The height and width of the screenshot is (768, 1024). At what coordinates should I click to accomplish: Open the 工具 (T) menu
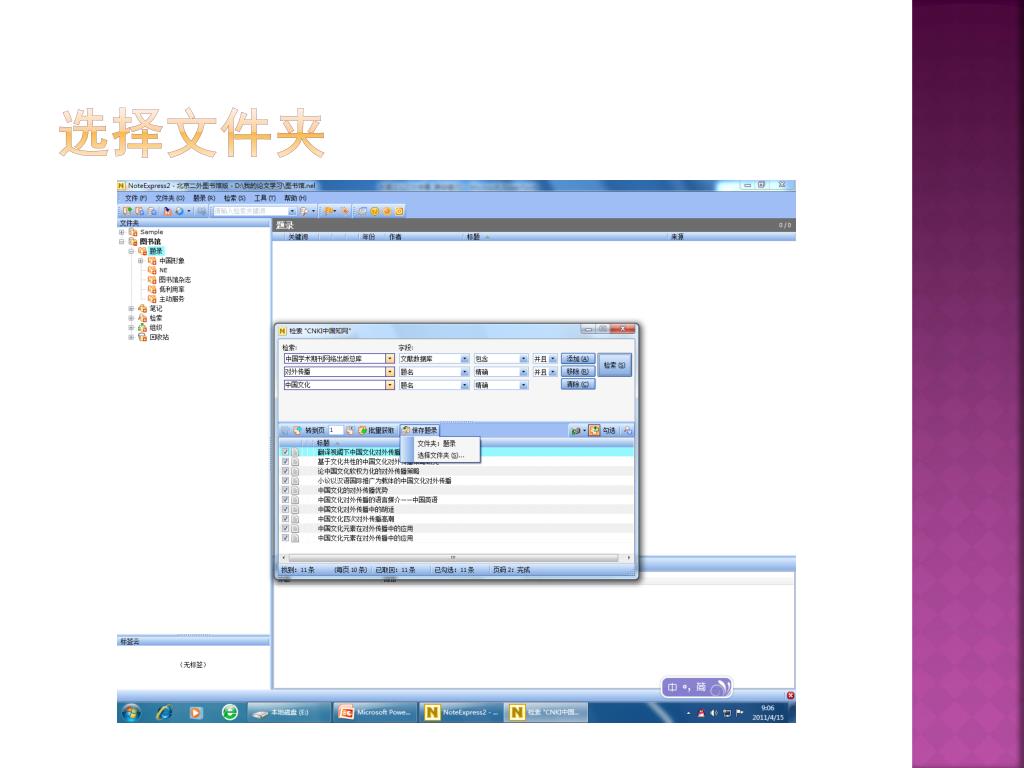pyautogui.click(x=264, y=198)
